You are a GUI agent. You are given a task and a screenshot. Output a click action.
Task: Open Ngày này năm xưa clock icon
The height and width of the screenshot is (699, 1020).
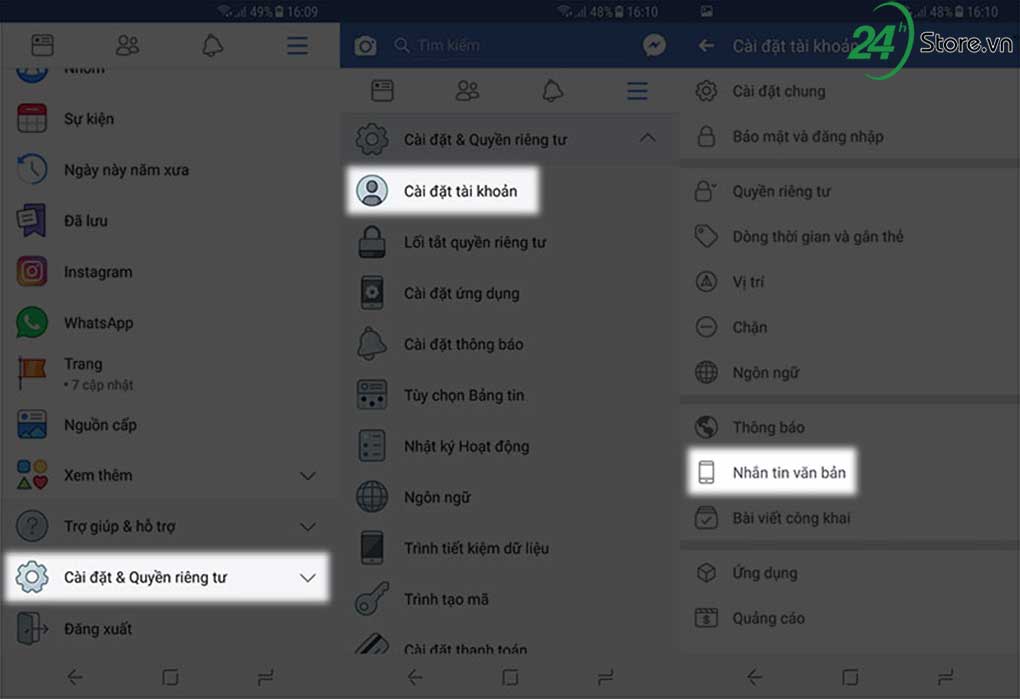(32, 170)
